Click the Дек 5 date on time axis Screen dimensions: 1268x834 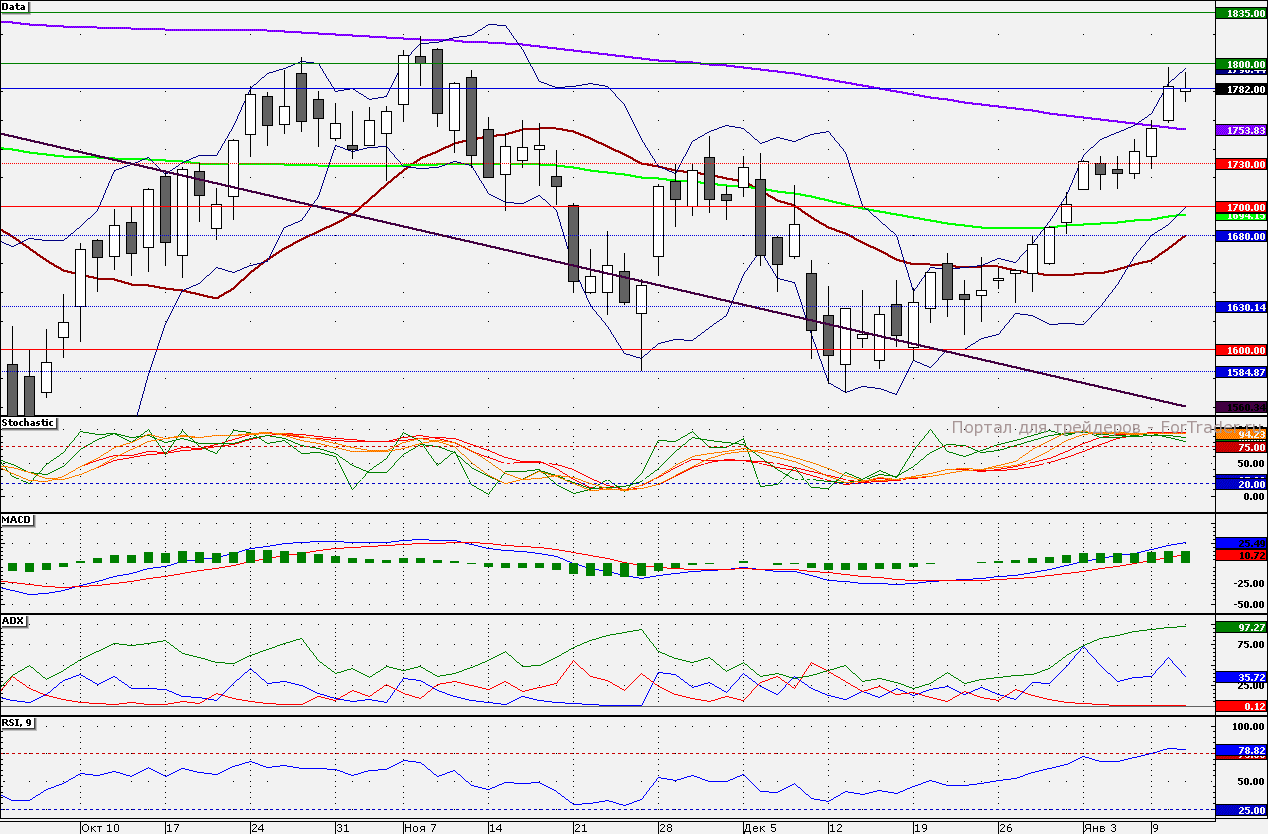[x=761, y=828]
